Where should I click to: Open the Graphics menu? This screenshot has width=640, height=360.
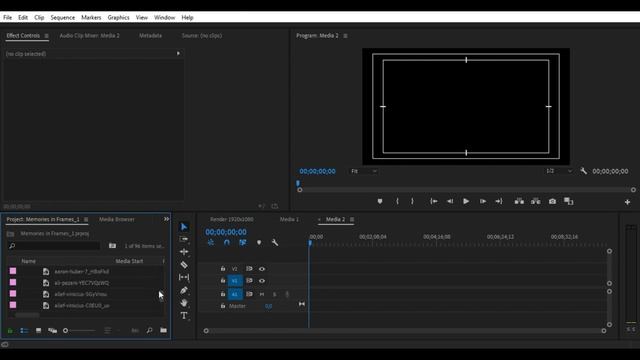[118, 18]
